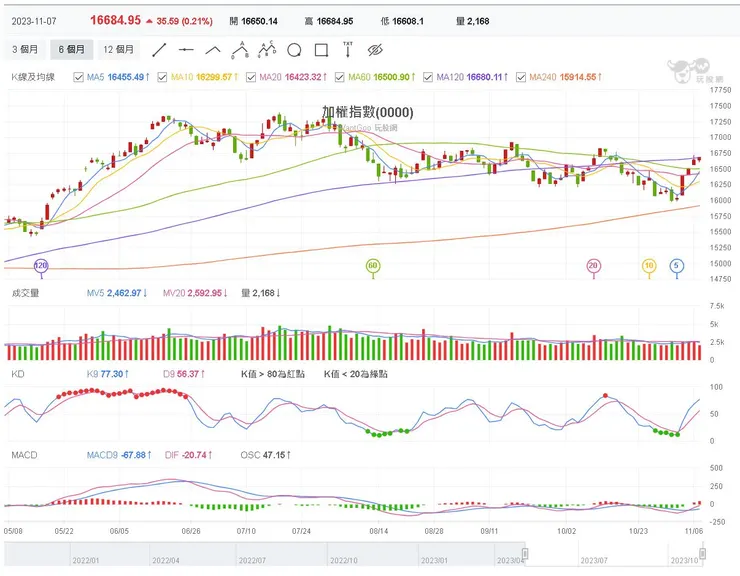Switch to the 12 個月 range tab
This screenshot has width=740, height=576.
(x=119, y=49)
